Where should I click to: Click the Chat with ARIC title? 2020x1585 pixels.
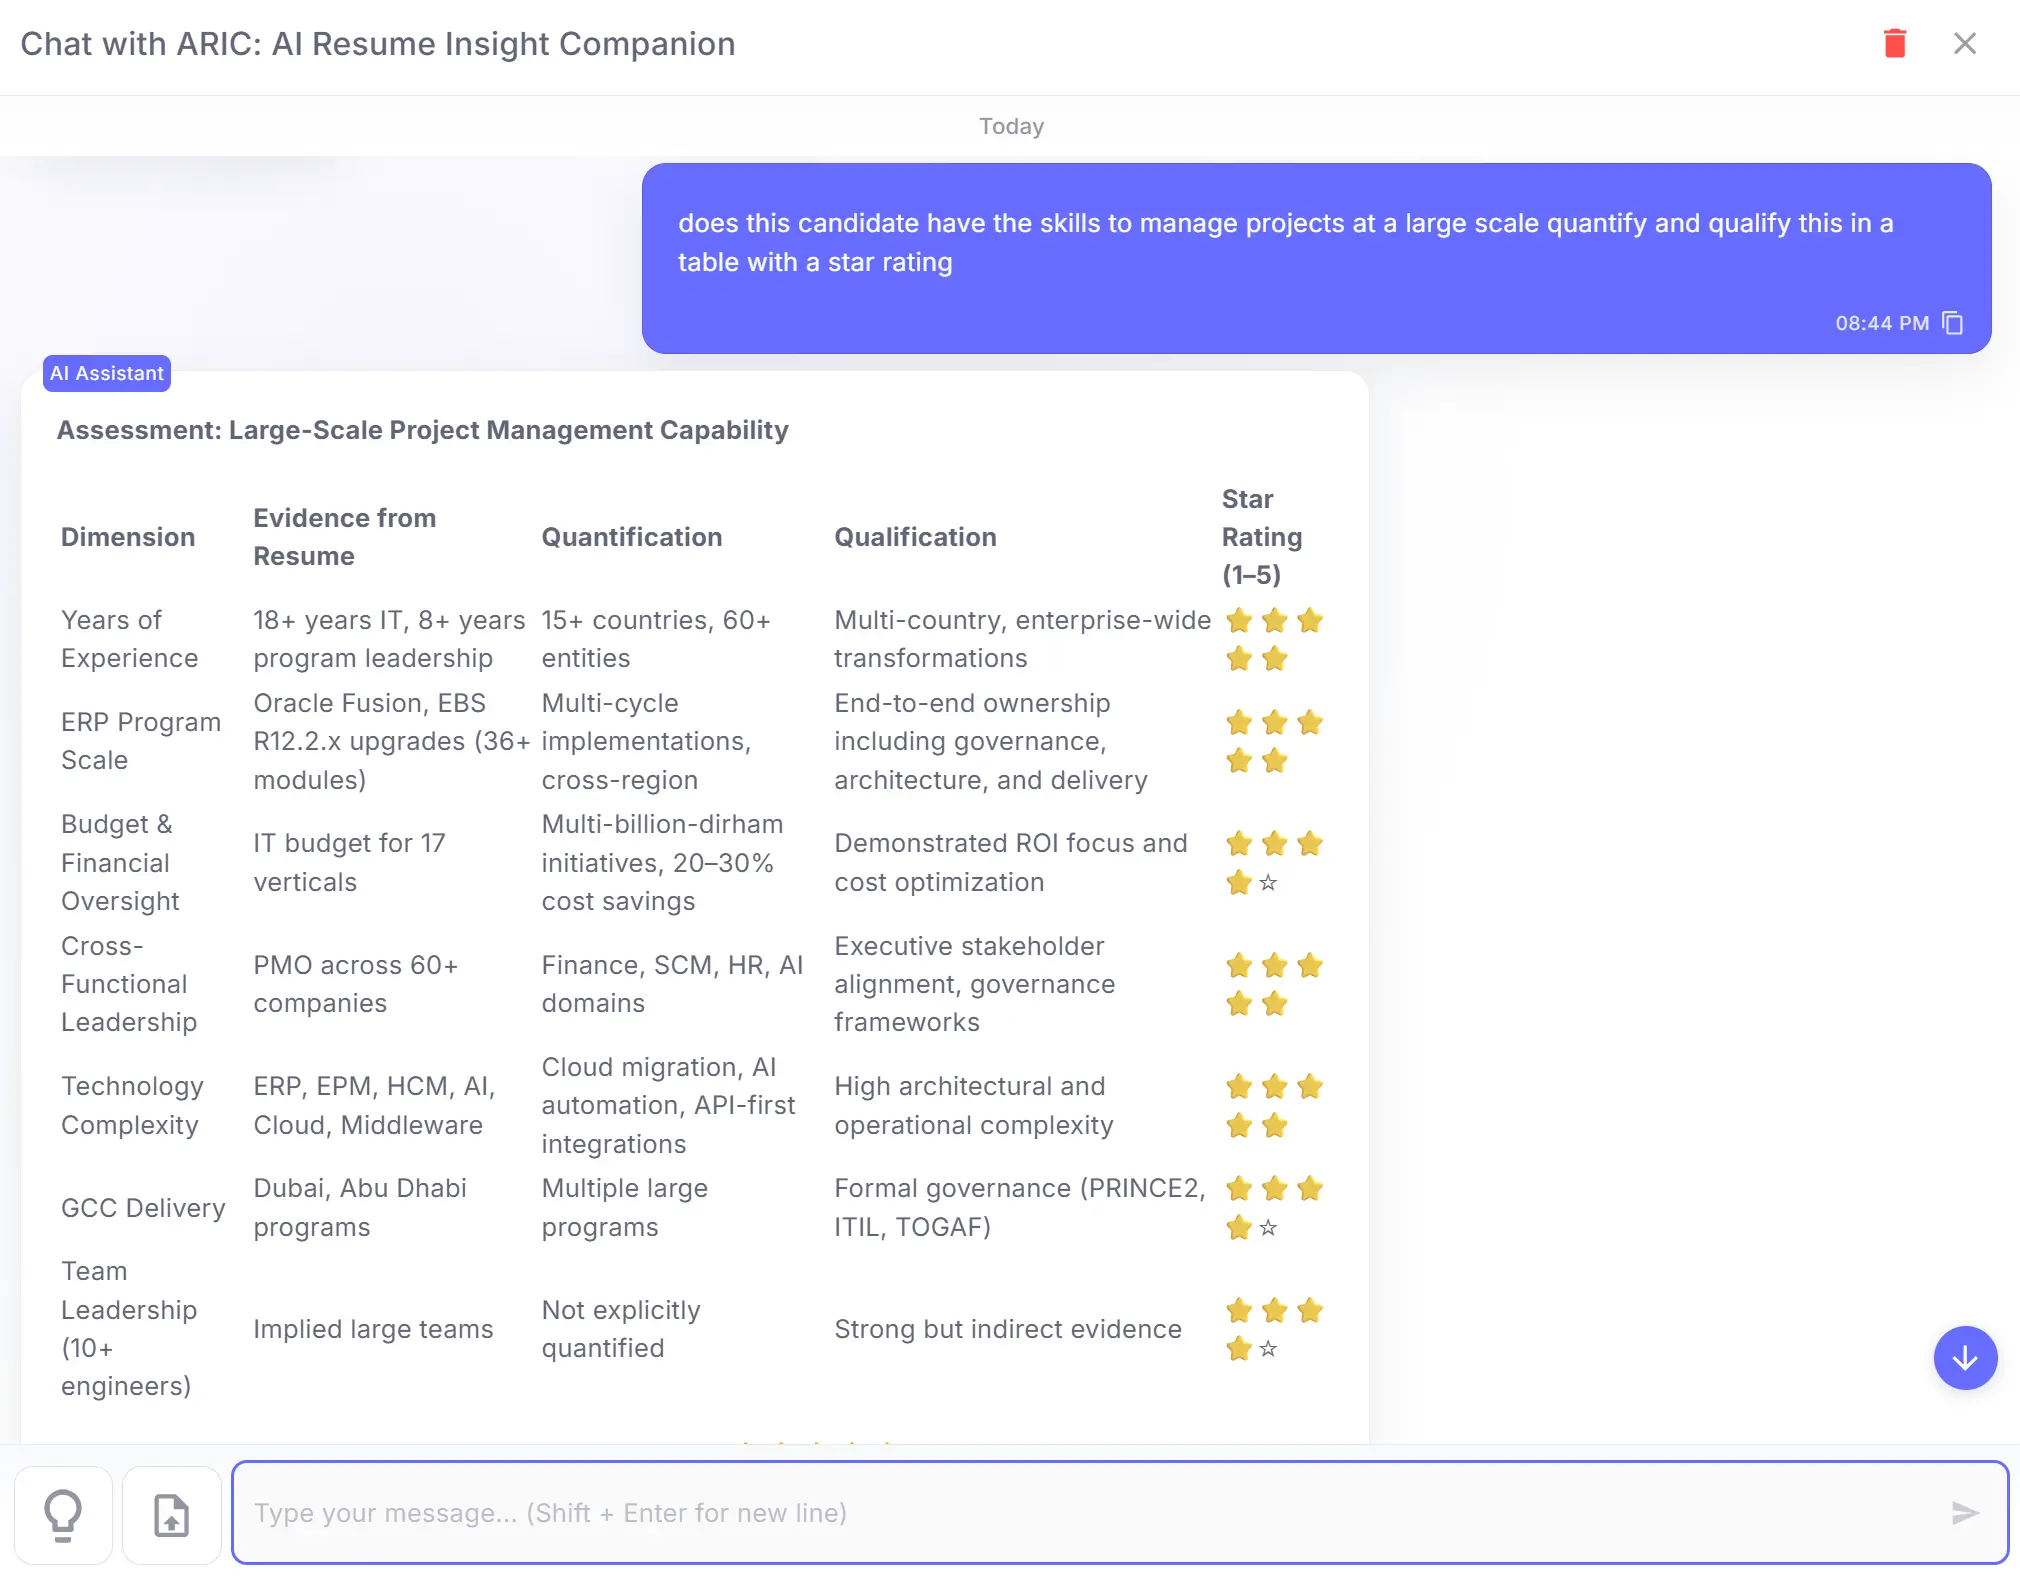coord(379,43)
